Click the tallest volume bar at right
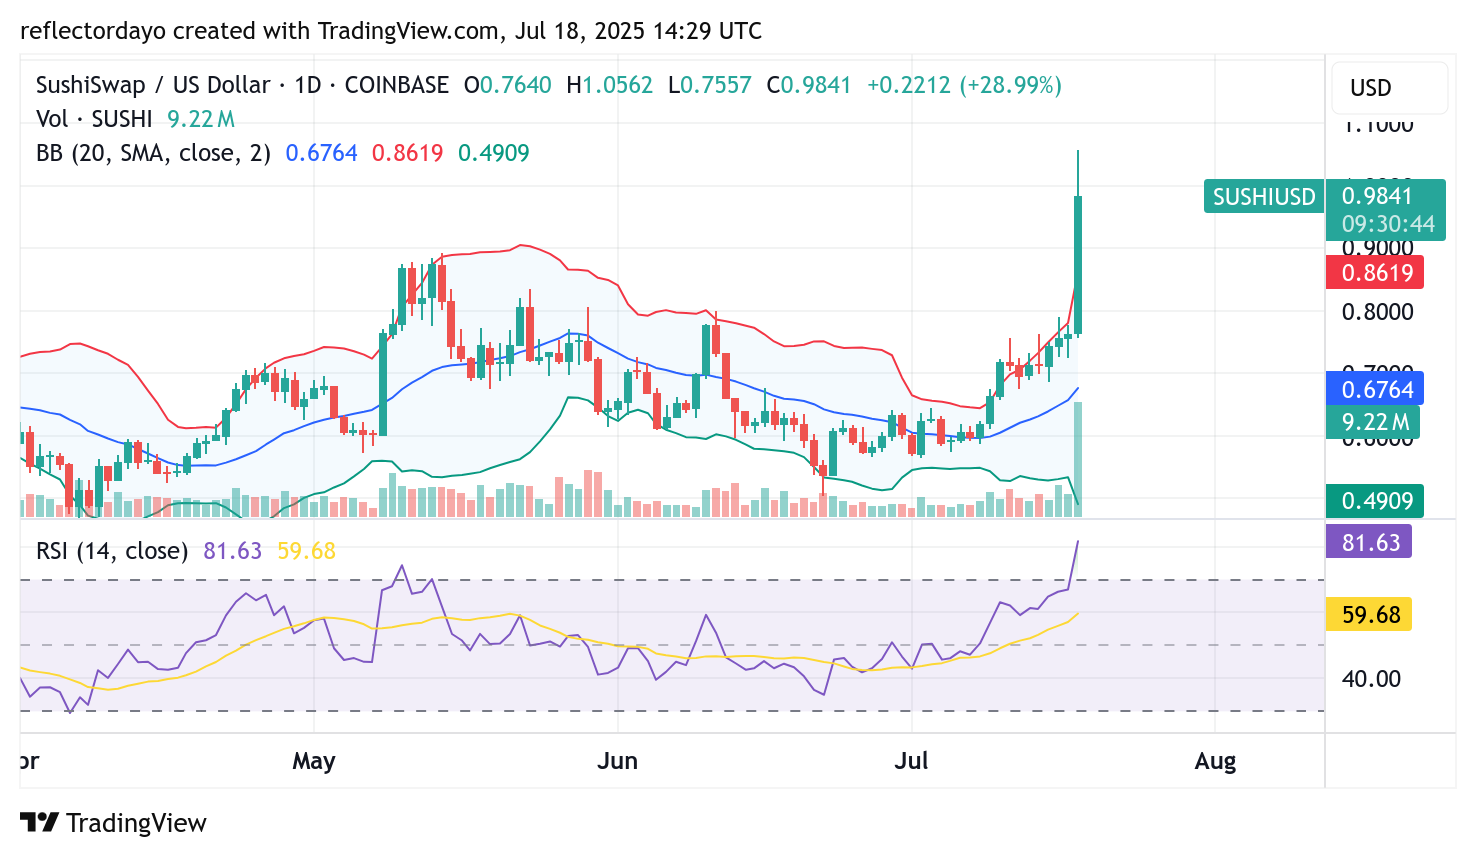This screenshot has width=1476, height=858. point(1078,459)
